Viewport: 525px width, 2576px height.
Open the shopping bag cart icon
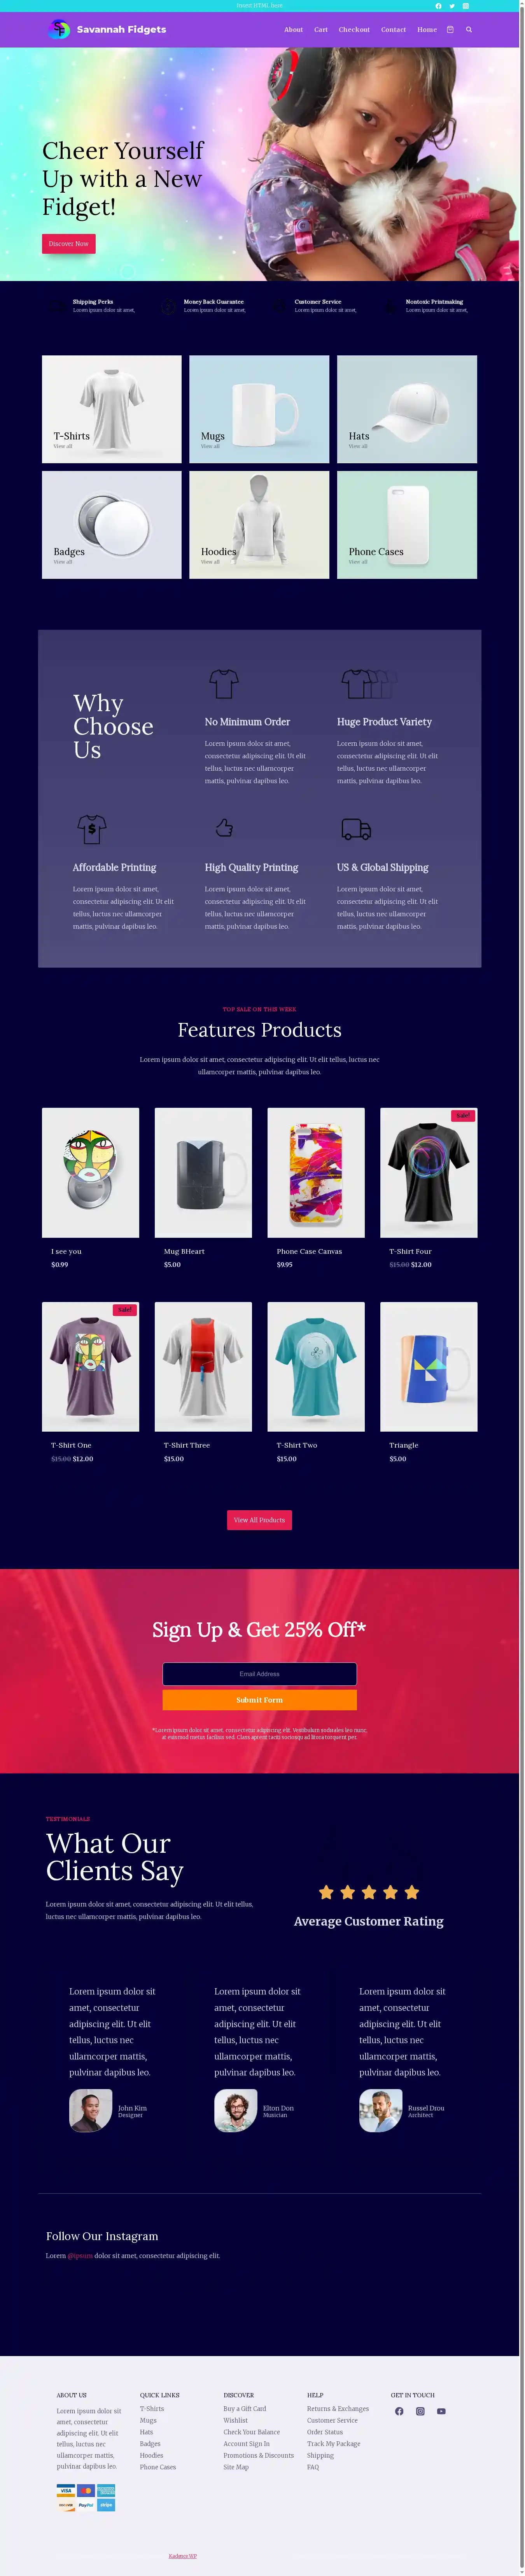(x=450, y=30)
